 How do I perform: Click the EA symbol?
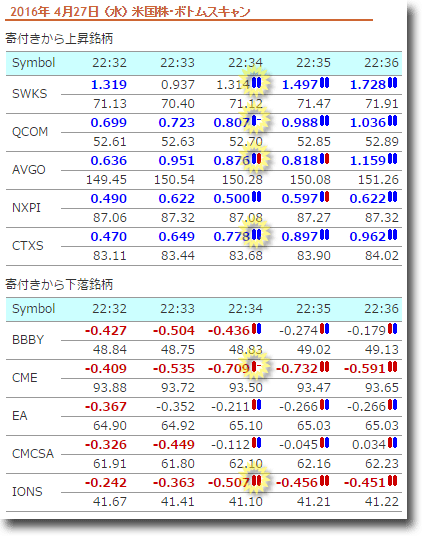[19, 415]
